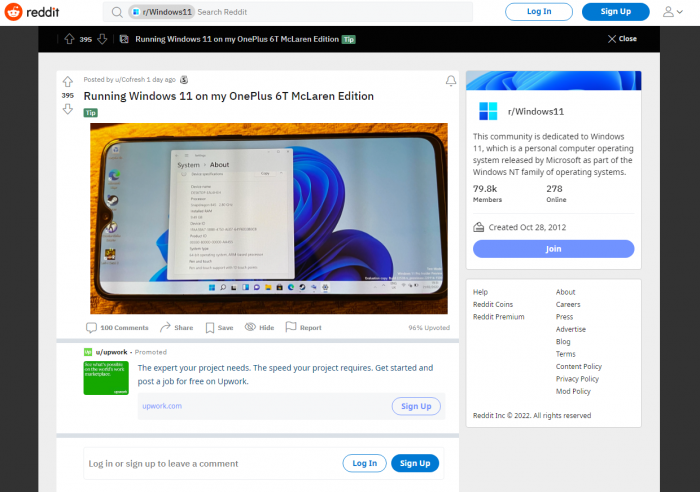
Task: Open the Advertise link
Action: pos(571,329)
